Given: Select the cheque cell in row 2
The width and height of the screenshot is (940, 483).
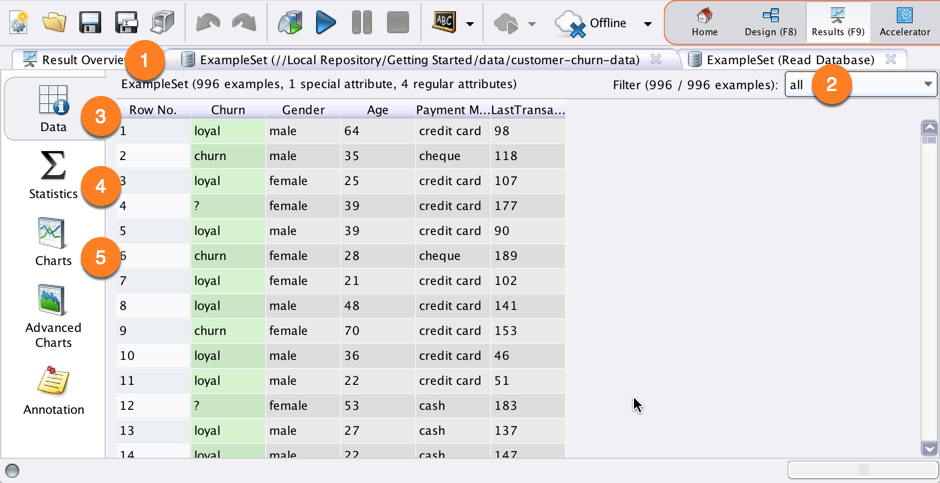Looking at the screenshot, I should 453,156.
